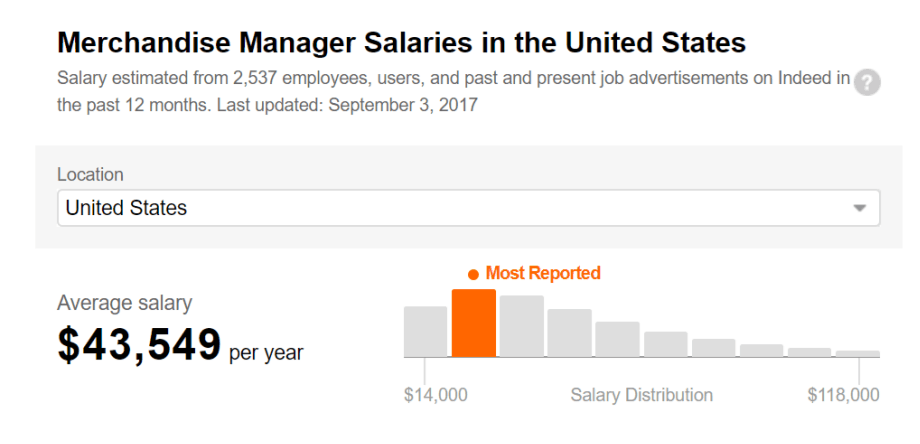The width and height of the screenshot is (920, 444).
Task: Click the $118,000 maximum salary label
Action: click(843, 395)
